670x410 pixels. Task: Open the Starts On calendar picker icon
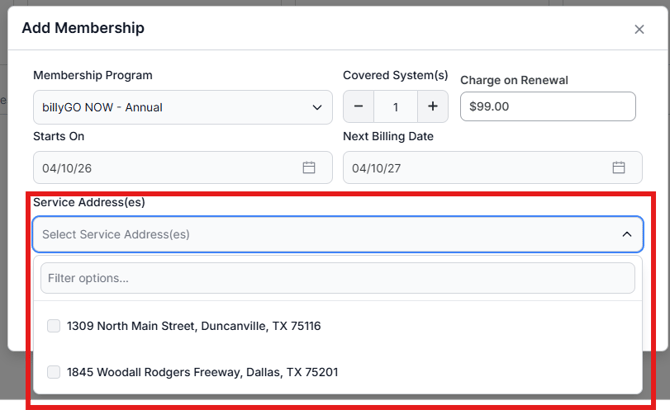pos(309,167)
